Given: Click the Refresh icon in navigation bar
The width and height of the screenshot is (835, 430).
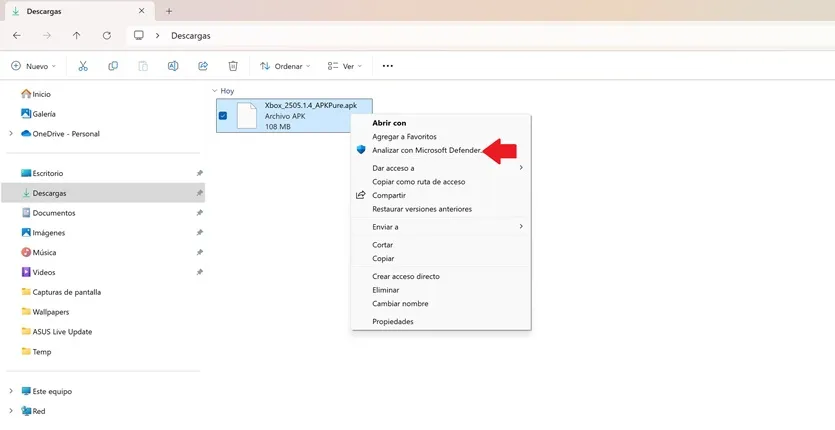Looking at the screenshot, I should click(x=107, y=35).
